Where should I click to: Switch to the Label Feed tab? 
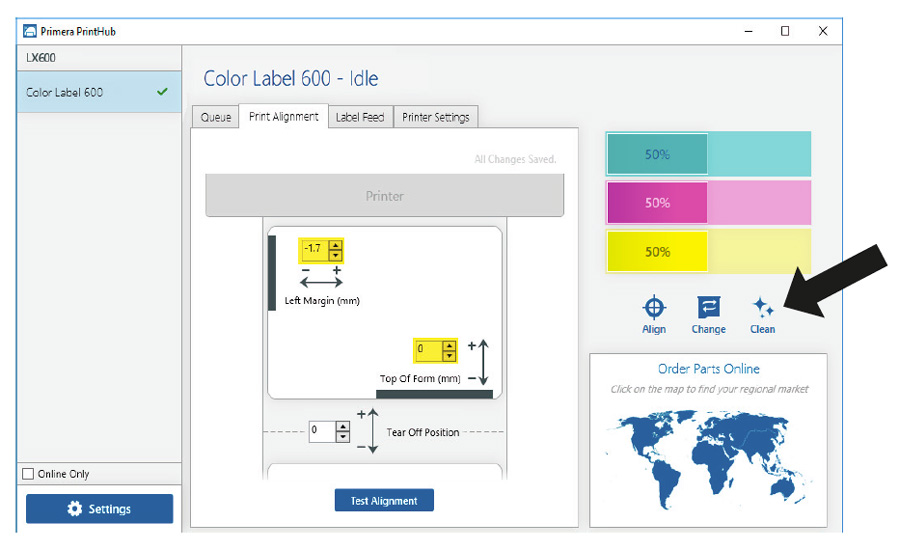pos(360,117)
